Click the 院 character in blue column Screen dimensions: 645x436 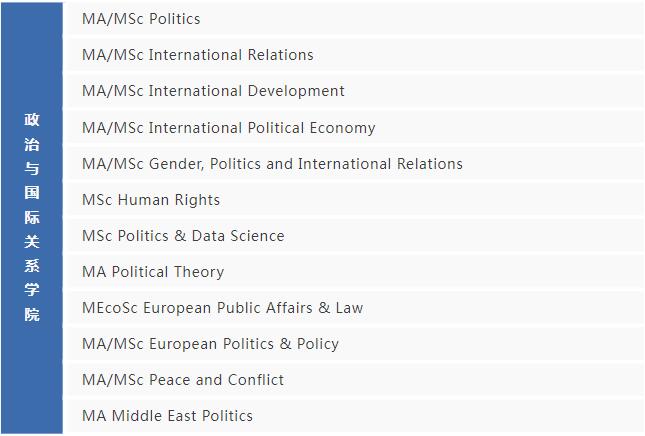click(x=32, y=314)
